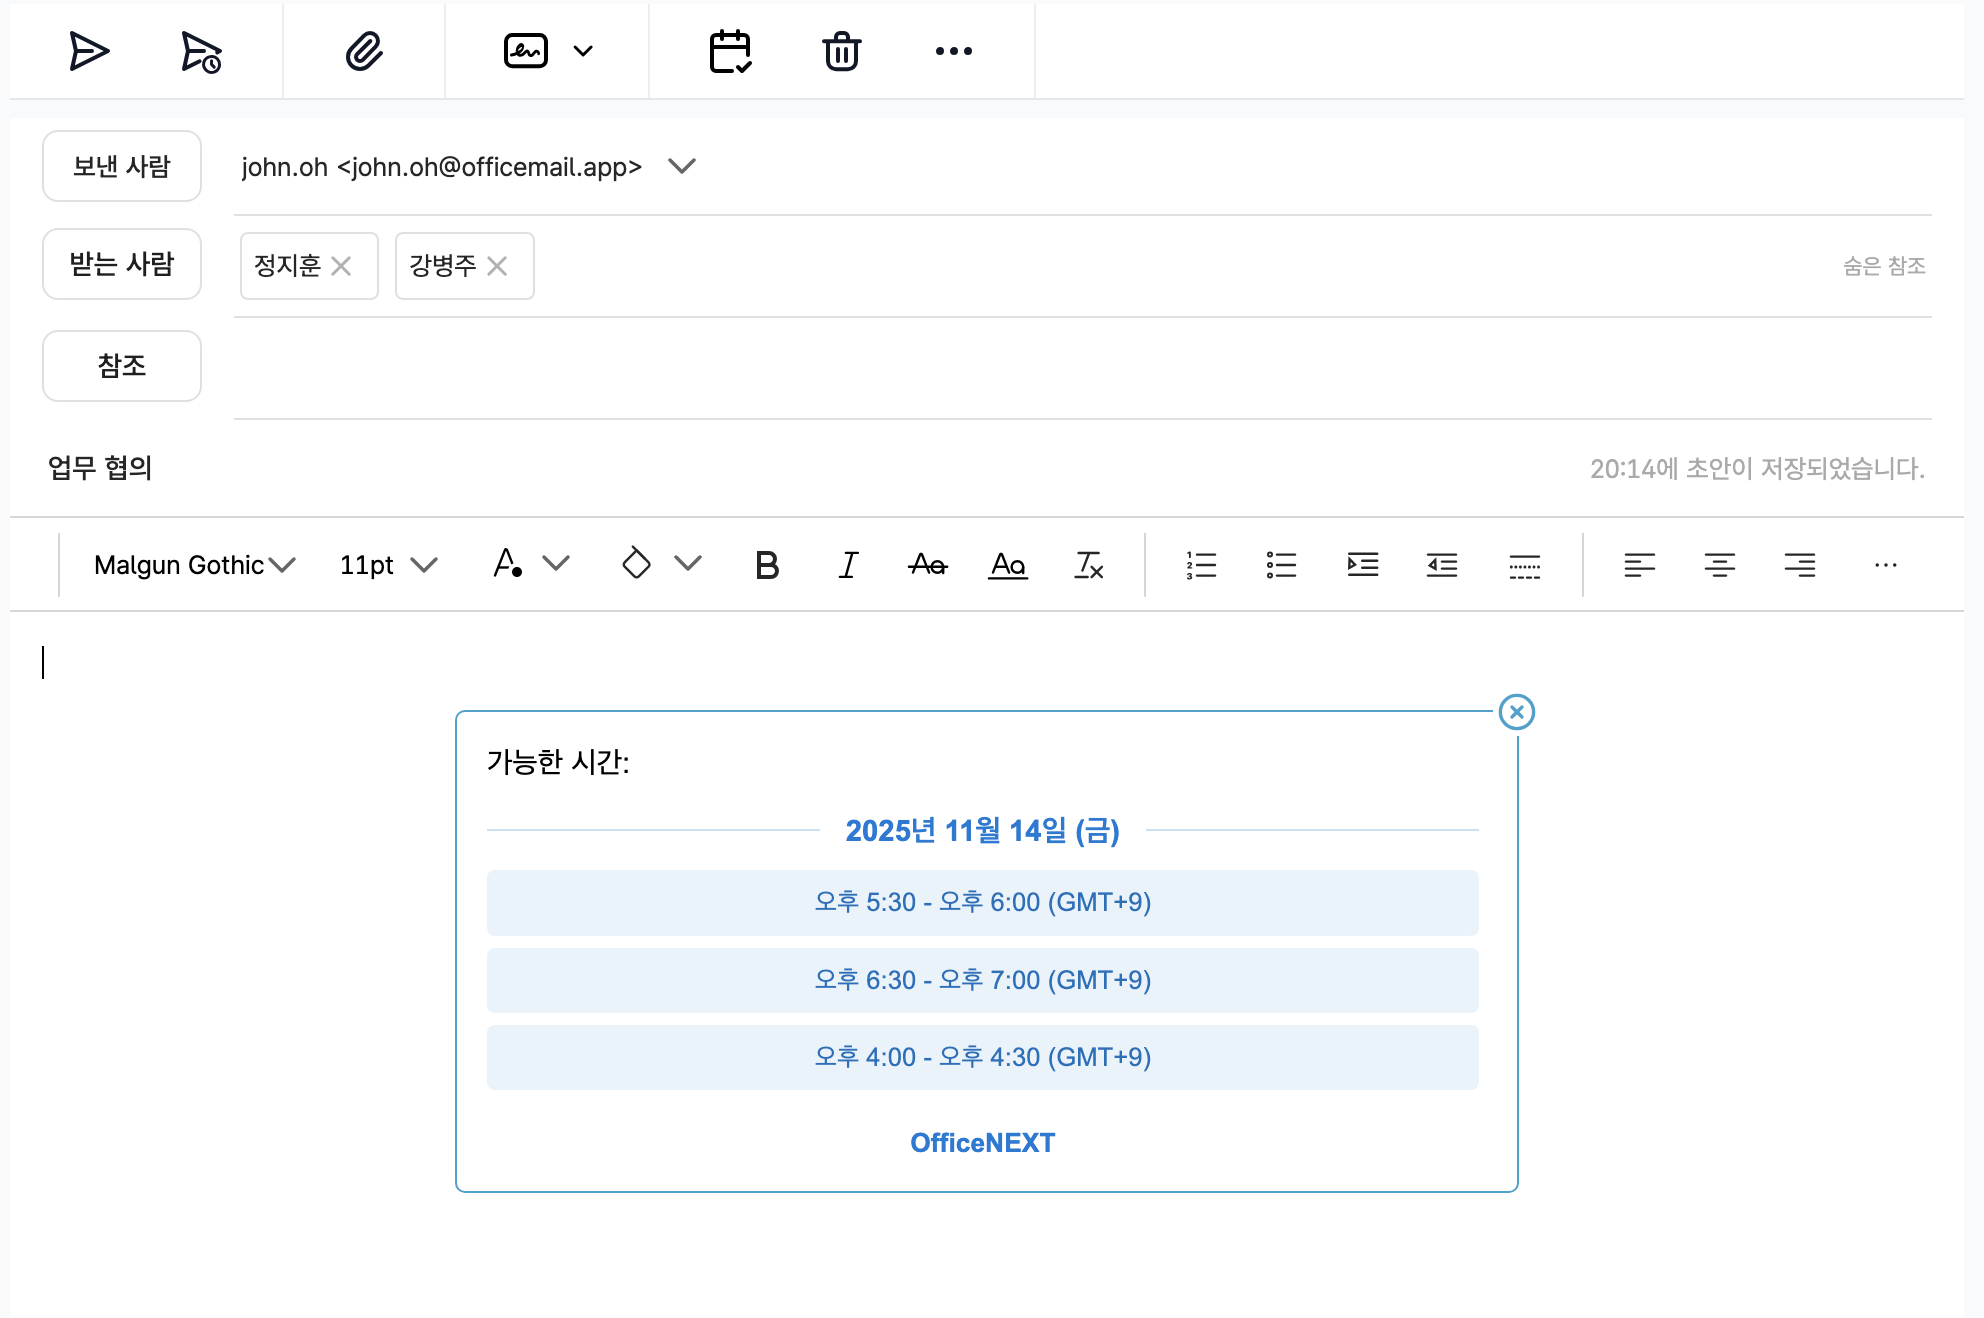Screen dimensions: 1984x1318
Task: Open the text color picker arrow
Action: pos(556,564)
